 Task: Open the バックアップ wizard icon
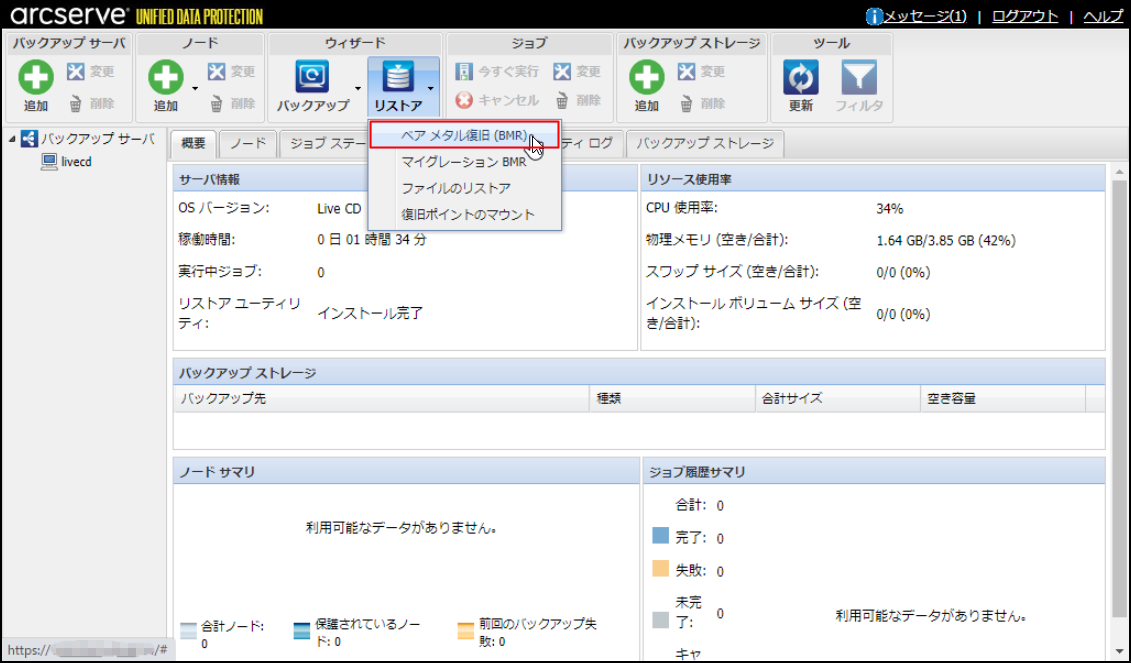click(x=312, y=78)
